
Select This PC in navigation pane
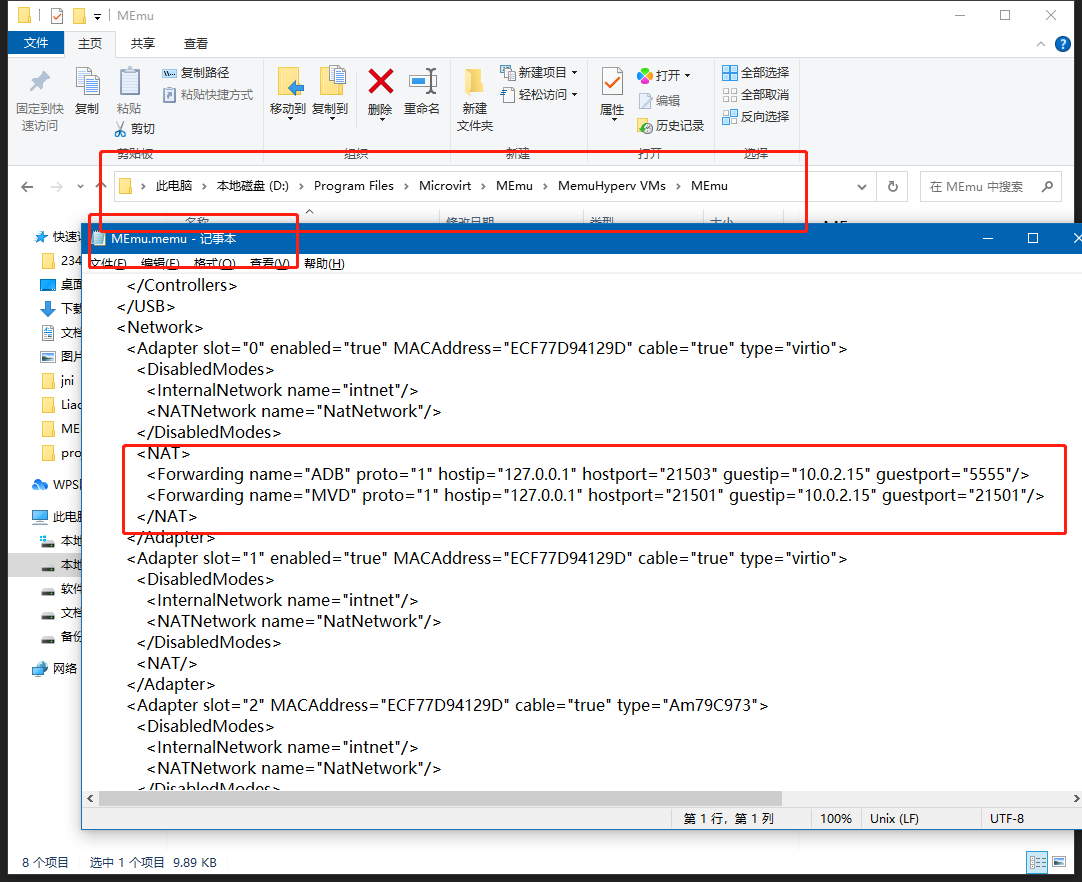pos(57,516)
